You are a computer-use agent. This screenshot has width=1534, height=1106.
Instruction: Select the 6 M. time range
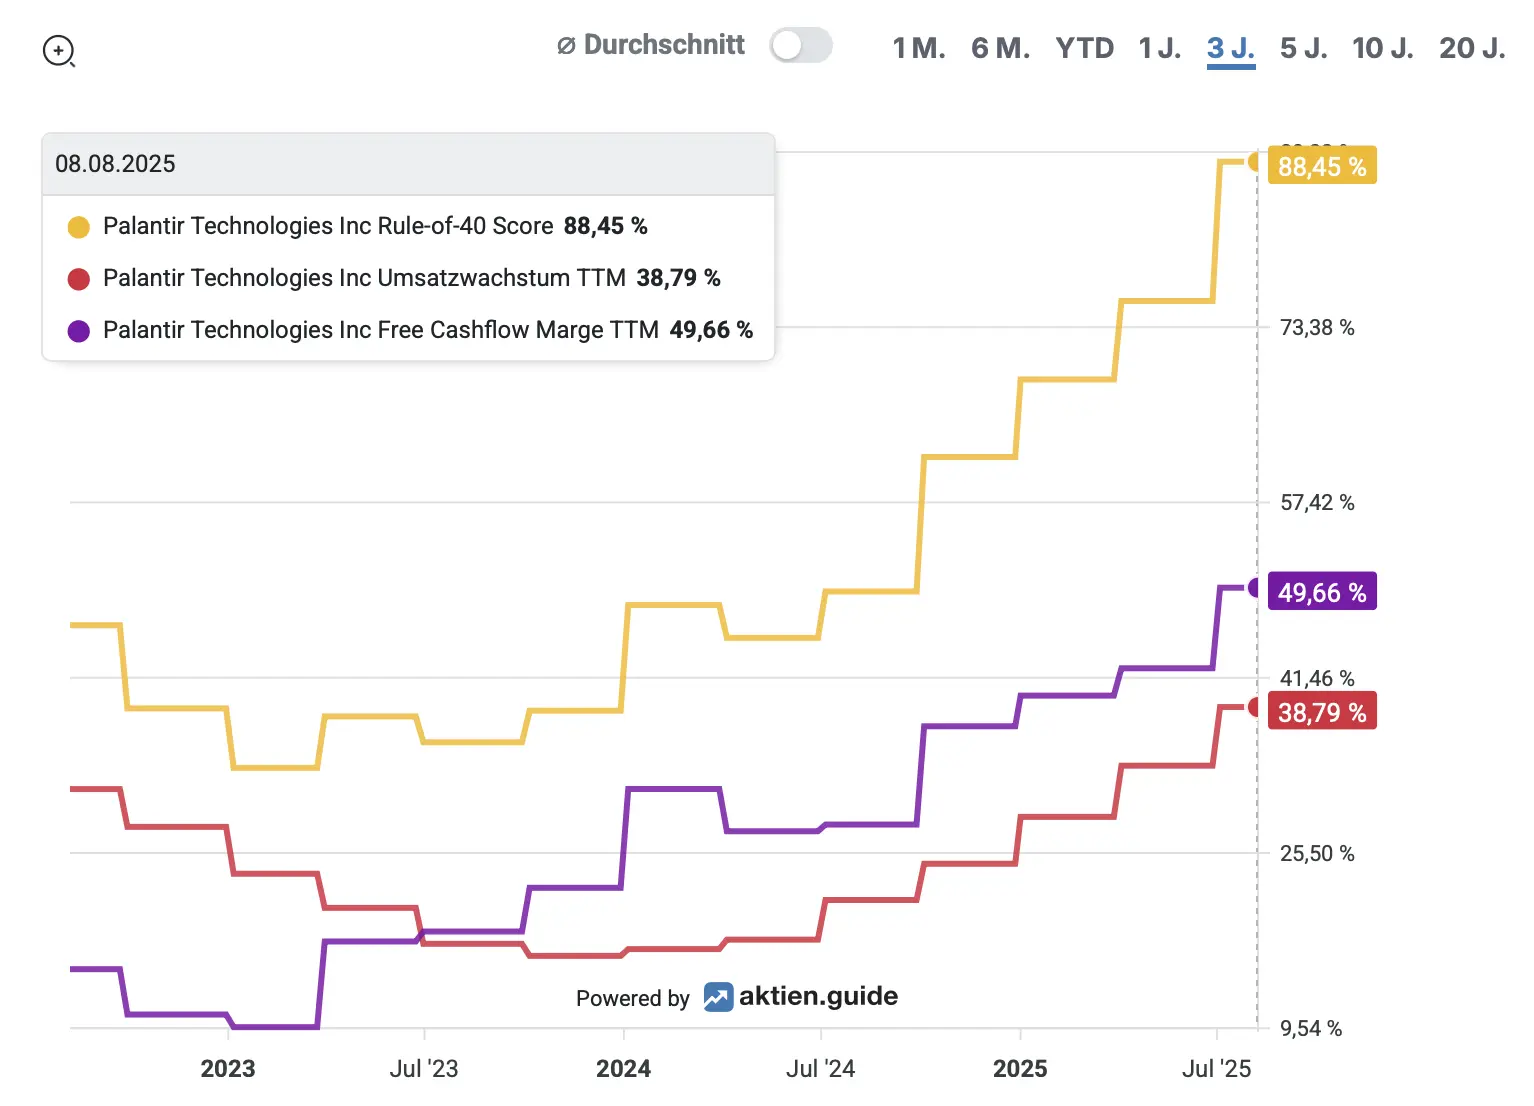[x=1001, y=48]
